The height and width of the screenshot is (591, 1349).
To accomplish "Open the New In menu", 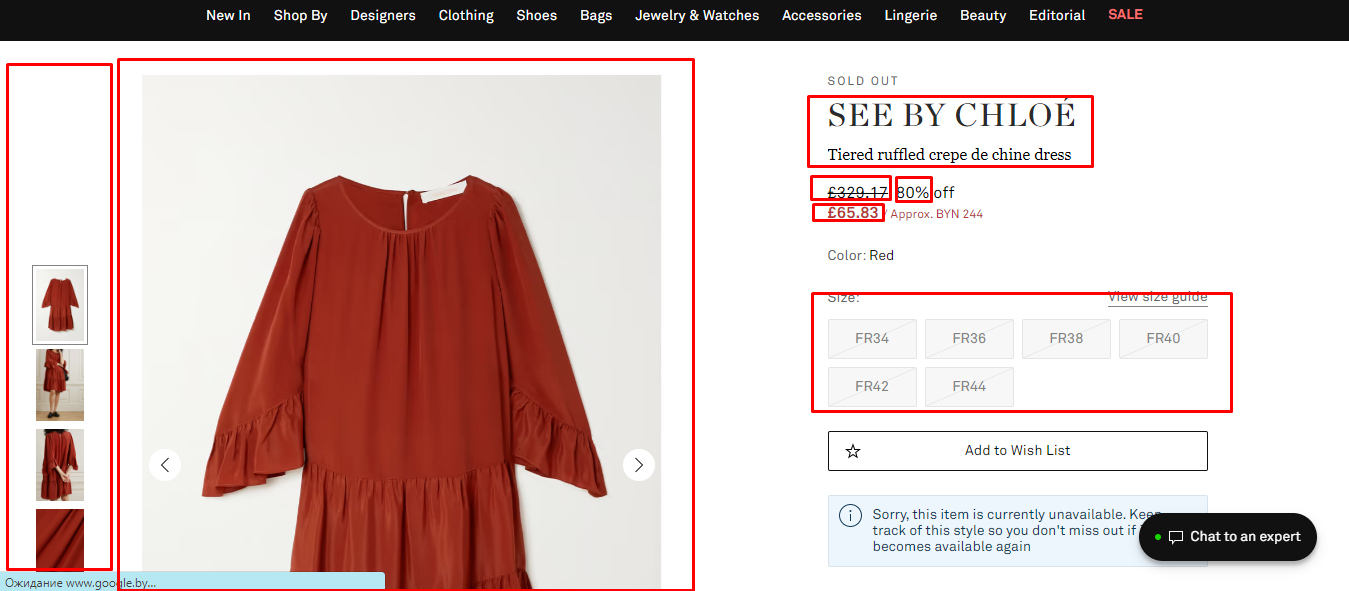I will click(228, 15).
